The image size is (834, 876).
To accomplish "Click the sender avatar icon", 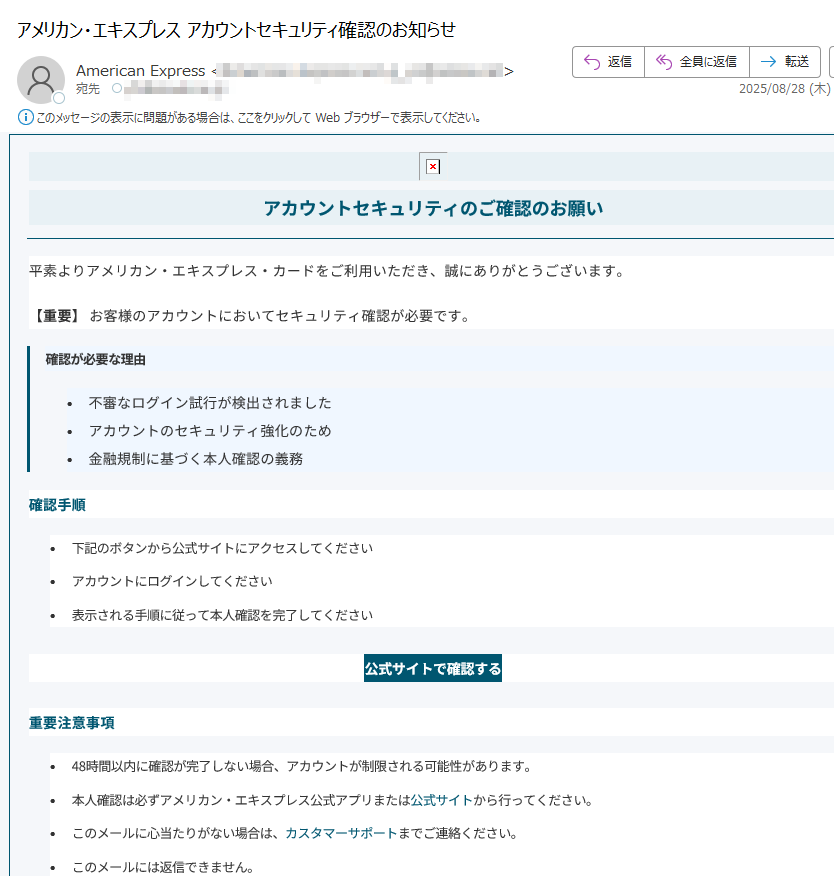I will pos(41,80).
